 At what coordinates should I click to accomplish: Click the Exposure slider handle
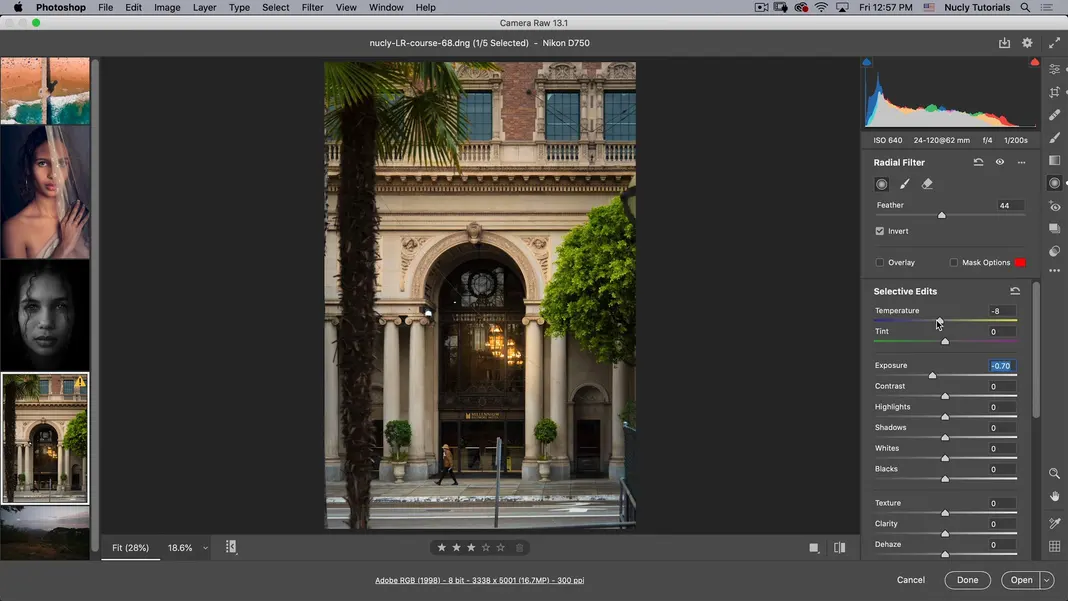[932, 375]
